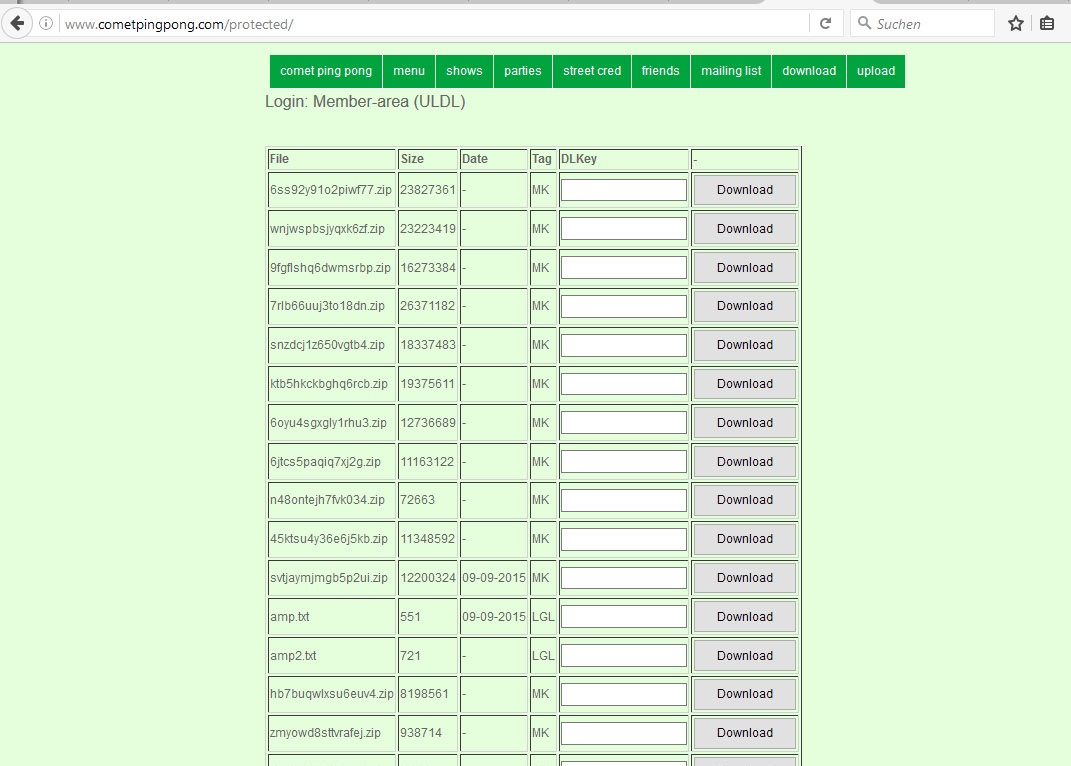Click the DLKey column header

(x=579, y=159)
